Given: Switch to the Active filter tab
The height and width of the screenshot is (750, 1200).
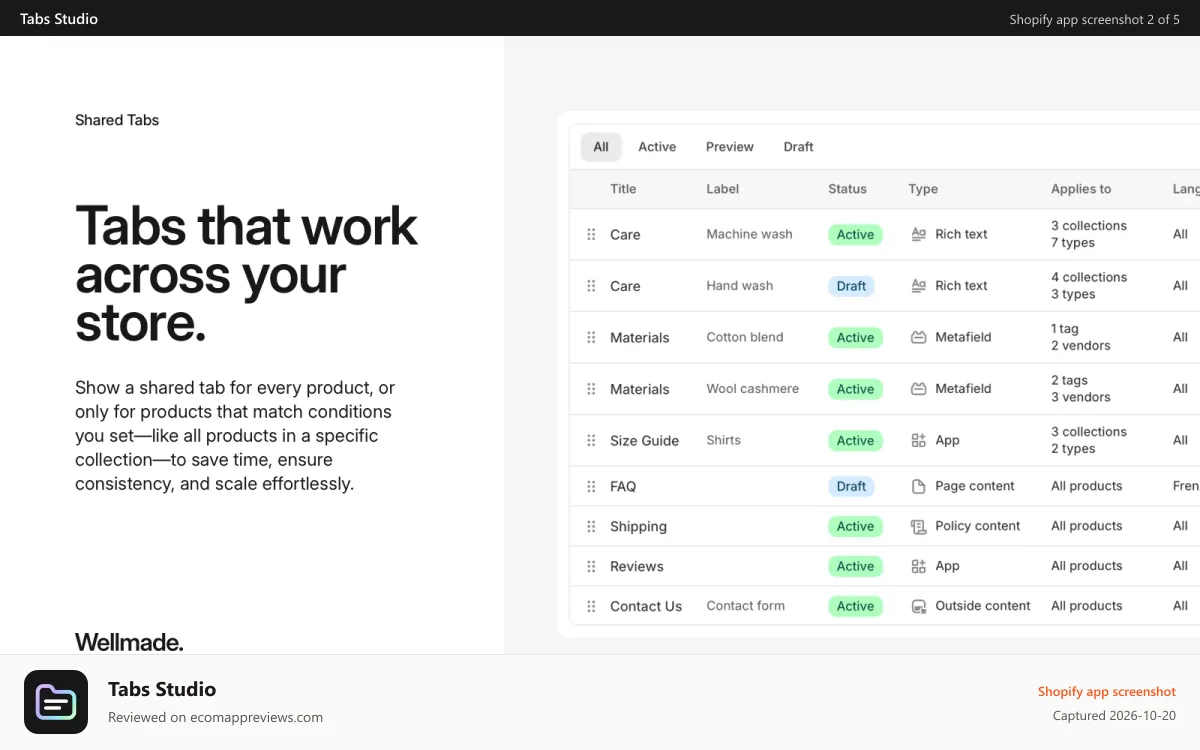Looking at the screenshot, I should pyautogui.click(x=657, y=147).
